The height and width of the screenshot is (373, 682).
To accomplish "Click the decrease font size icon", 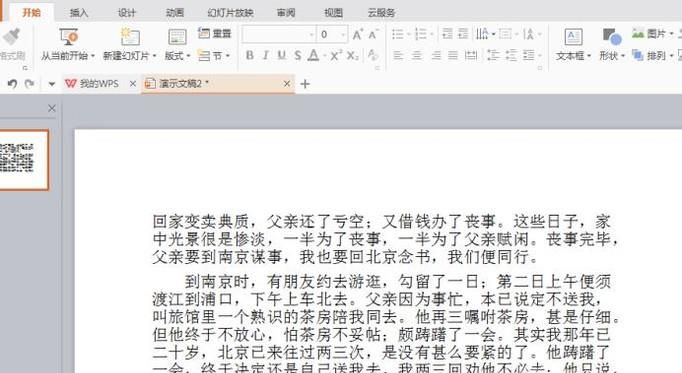I will coord(373,34).
